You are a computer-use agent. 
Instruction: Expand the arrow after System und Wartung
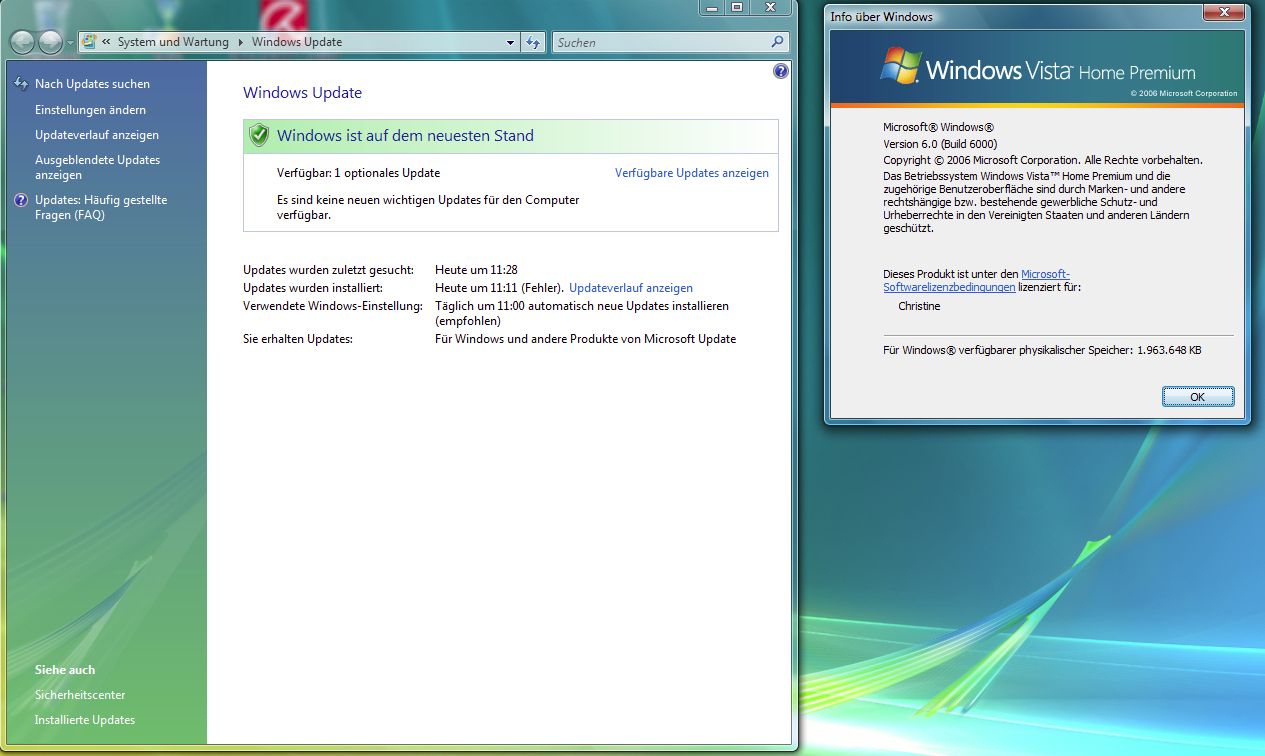point(241,42)
